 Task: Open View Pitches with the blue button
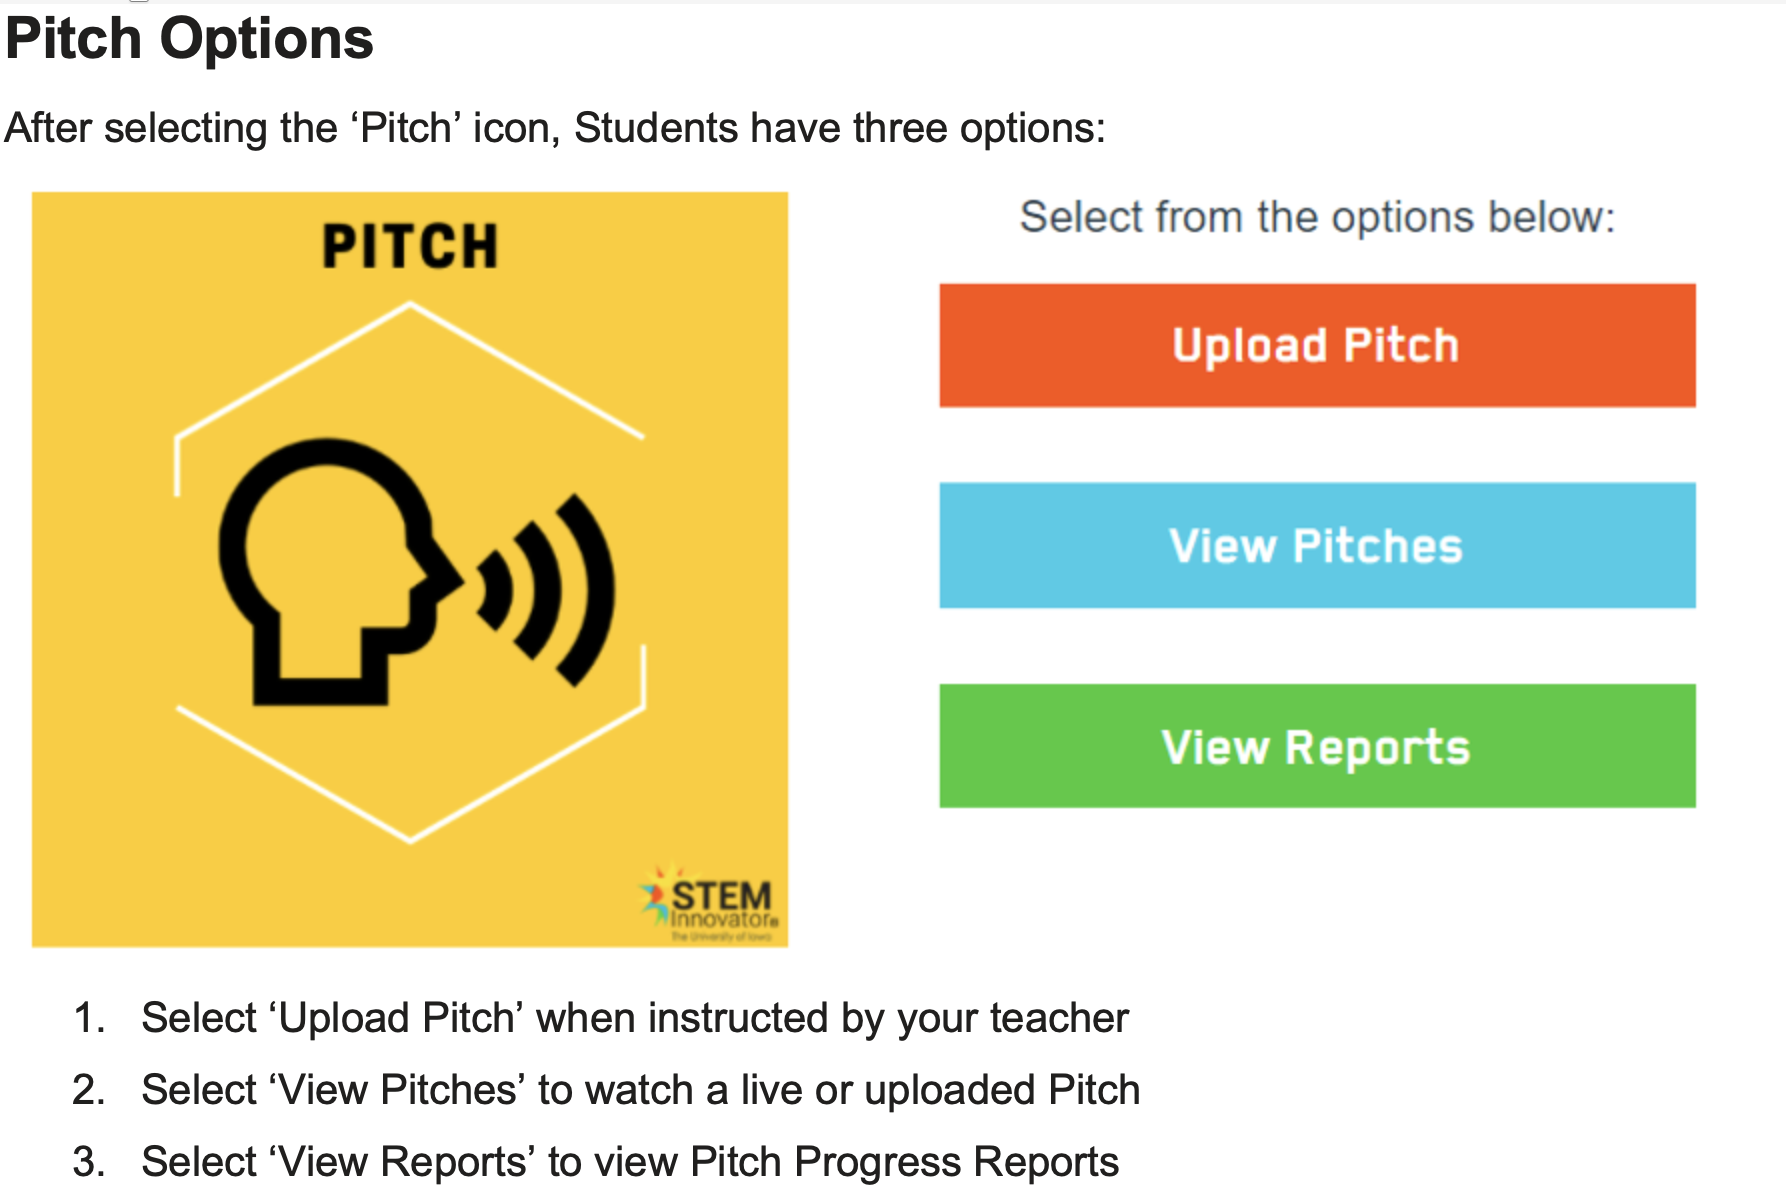point(1316,546)
